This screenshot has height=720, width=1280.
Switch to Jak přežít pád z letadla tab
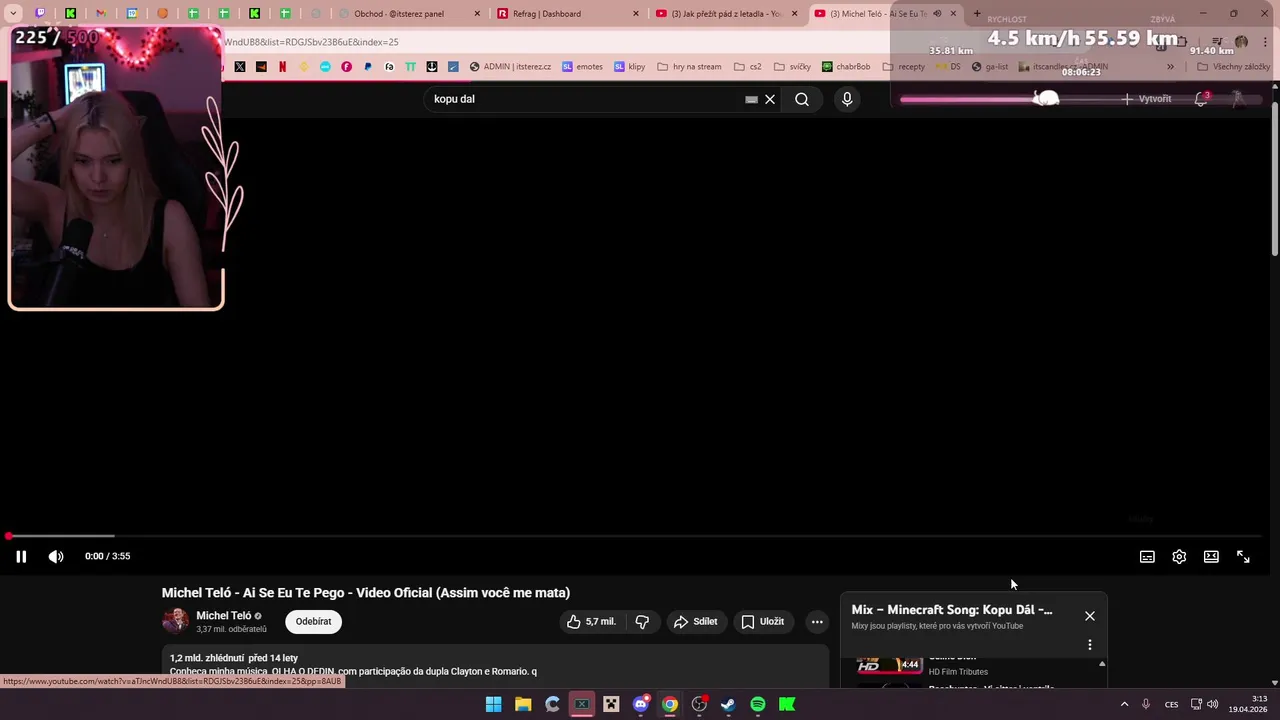coord(725,14)
